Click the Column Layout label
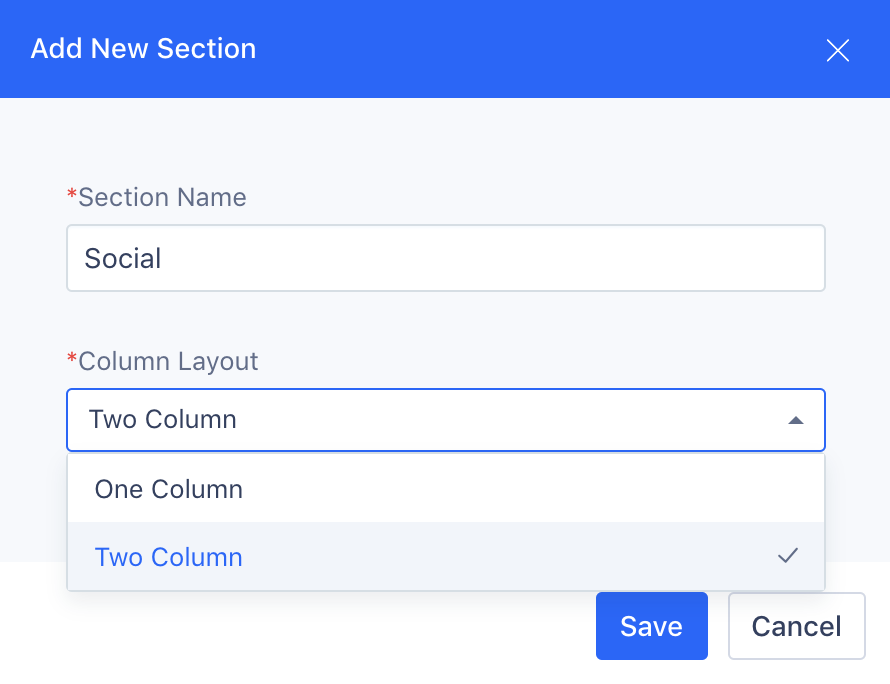Viewport: 890px width, 684px height. point(168,362)
